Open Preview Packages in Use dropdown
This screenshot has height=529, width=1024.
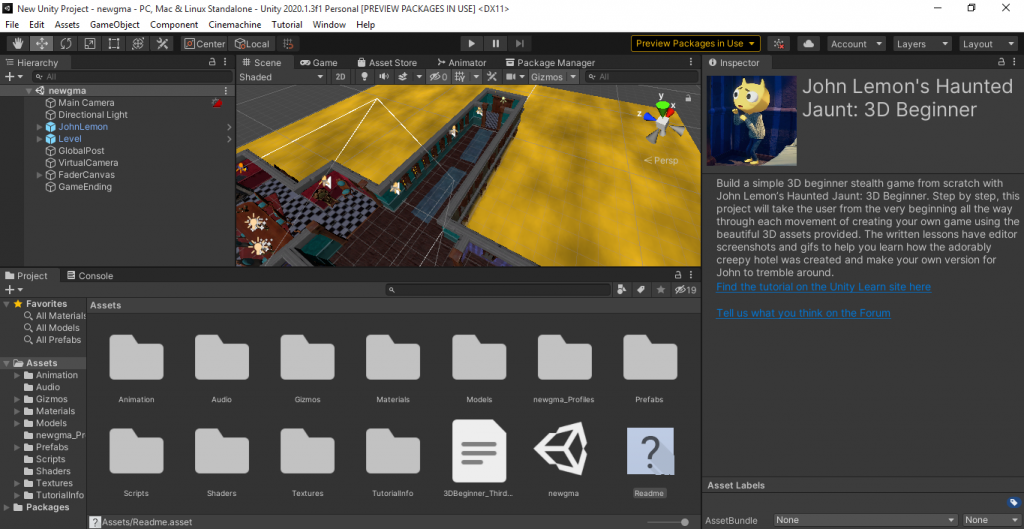click(x=696, y=44)
